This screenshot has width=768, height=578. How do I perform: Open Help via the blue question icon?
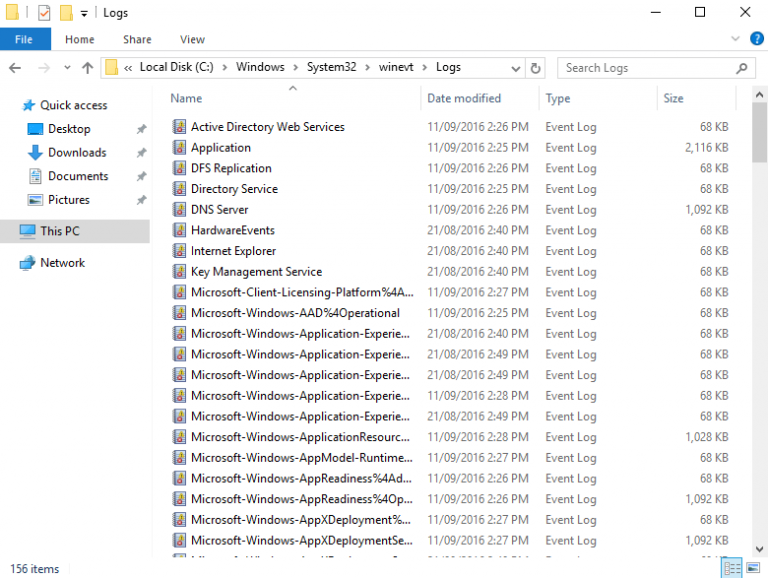click(x=757, y=38)
